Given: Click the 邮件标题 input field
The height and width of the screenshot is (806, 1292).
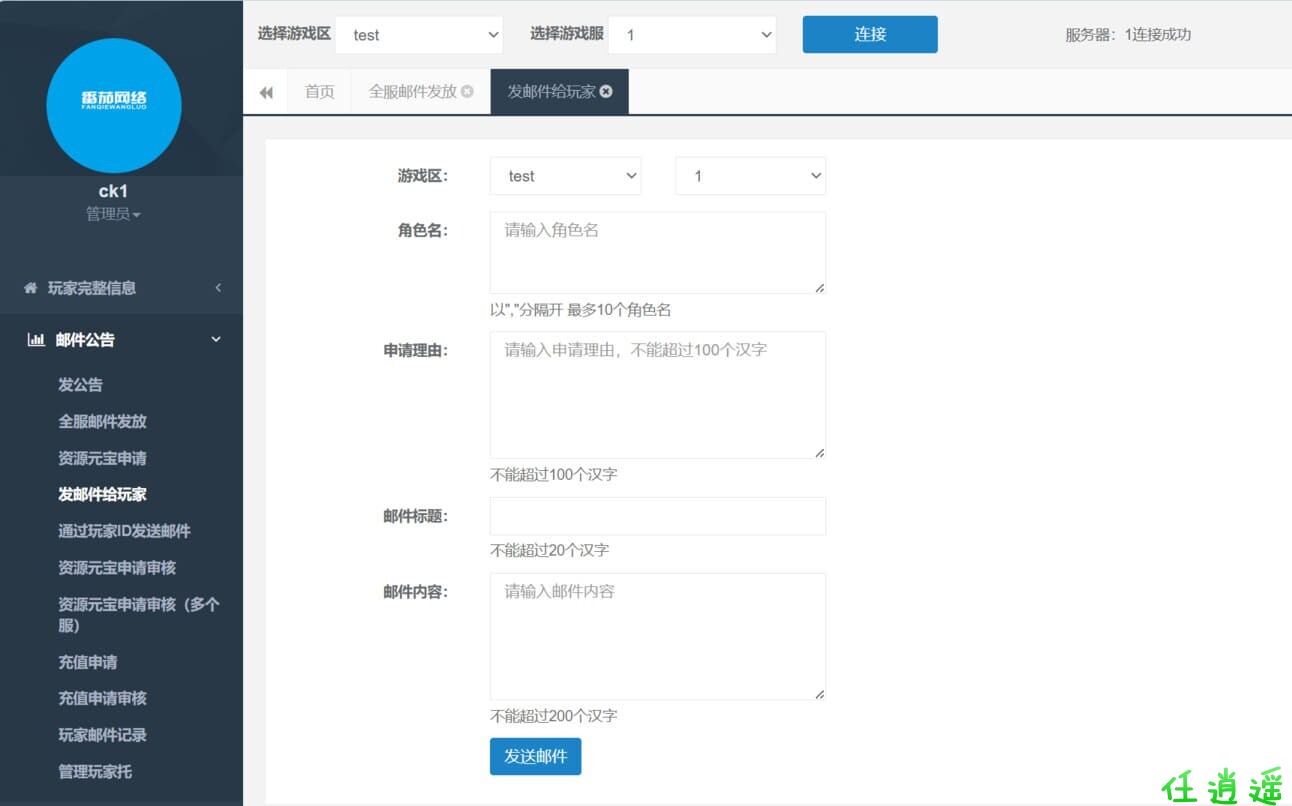Looking at the screenshot, I should 657,515.
